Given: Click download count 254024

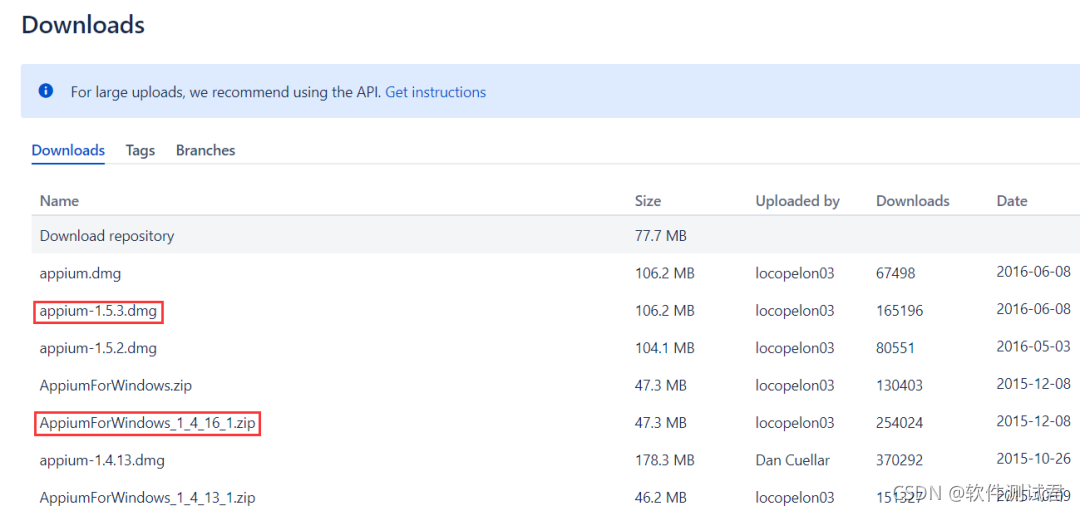Looking at the screenshot, I should (900, 423).
